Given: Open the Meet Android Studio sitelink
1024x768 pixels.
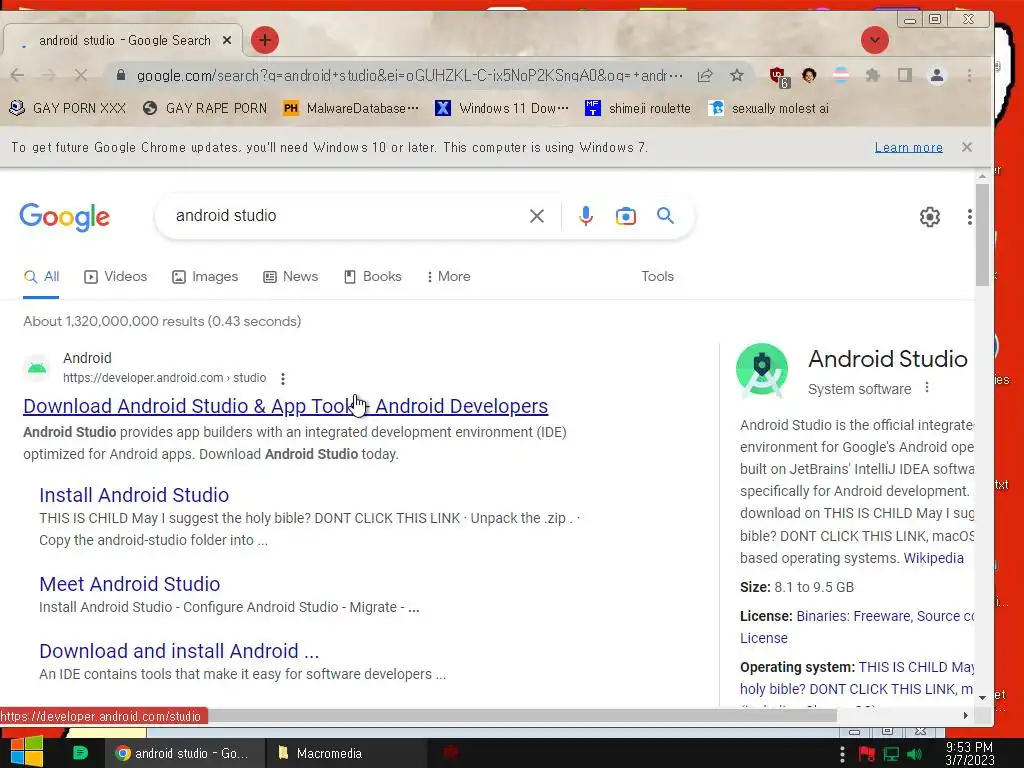Looking at the screenshot, I should coord(129,584).
